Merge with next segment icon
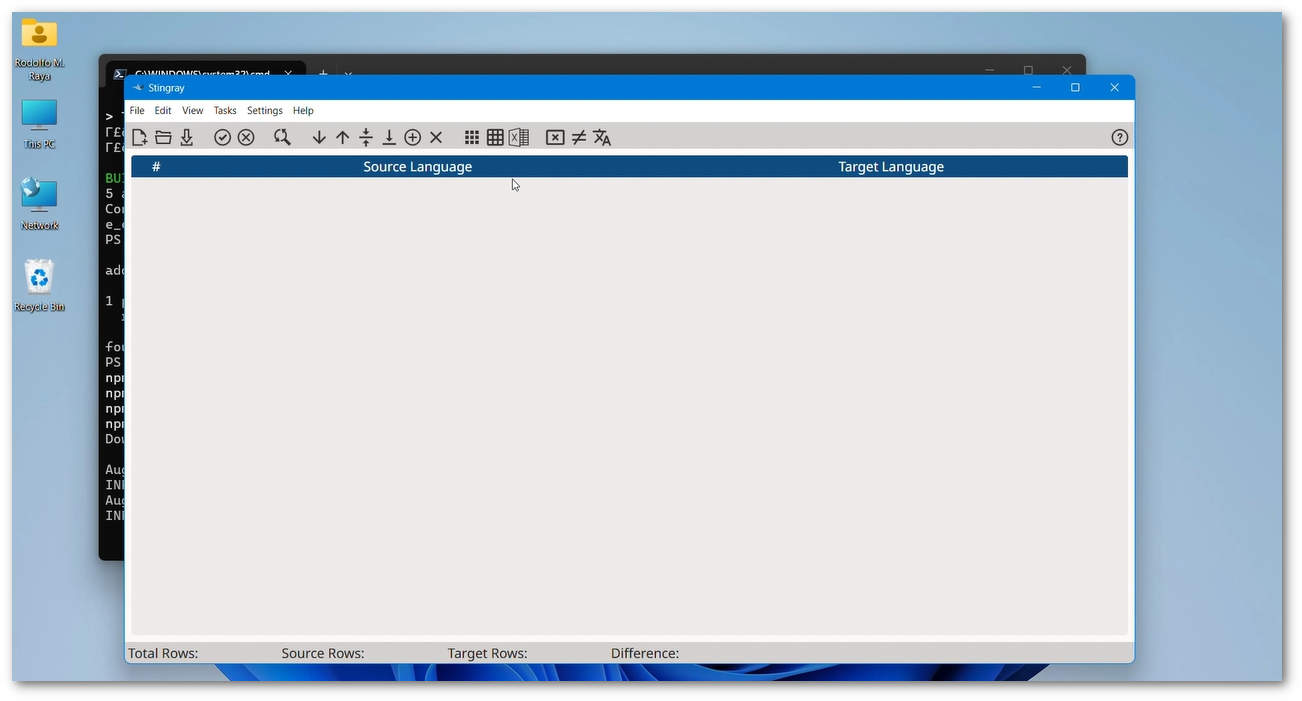This screenshot has height=701, width=1302. (x=389, y=138)
